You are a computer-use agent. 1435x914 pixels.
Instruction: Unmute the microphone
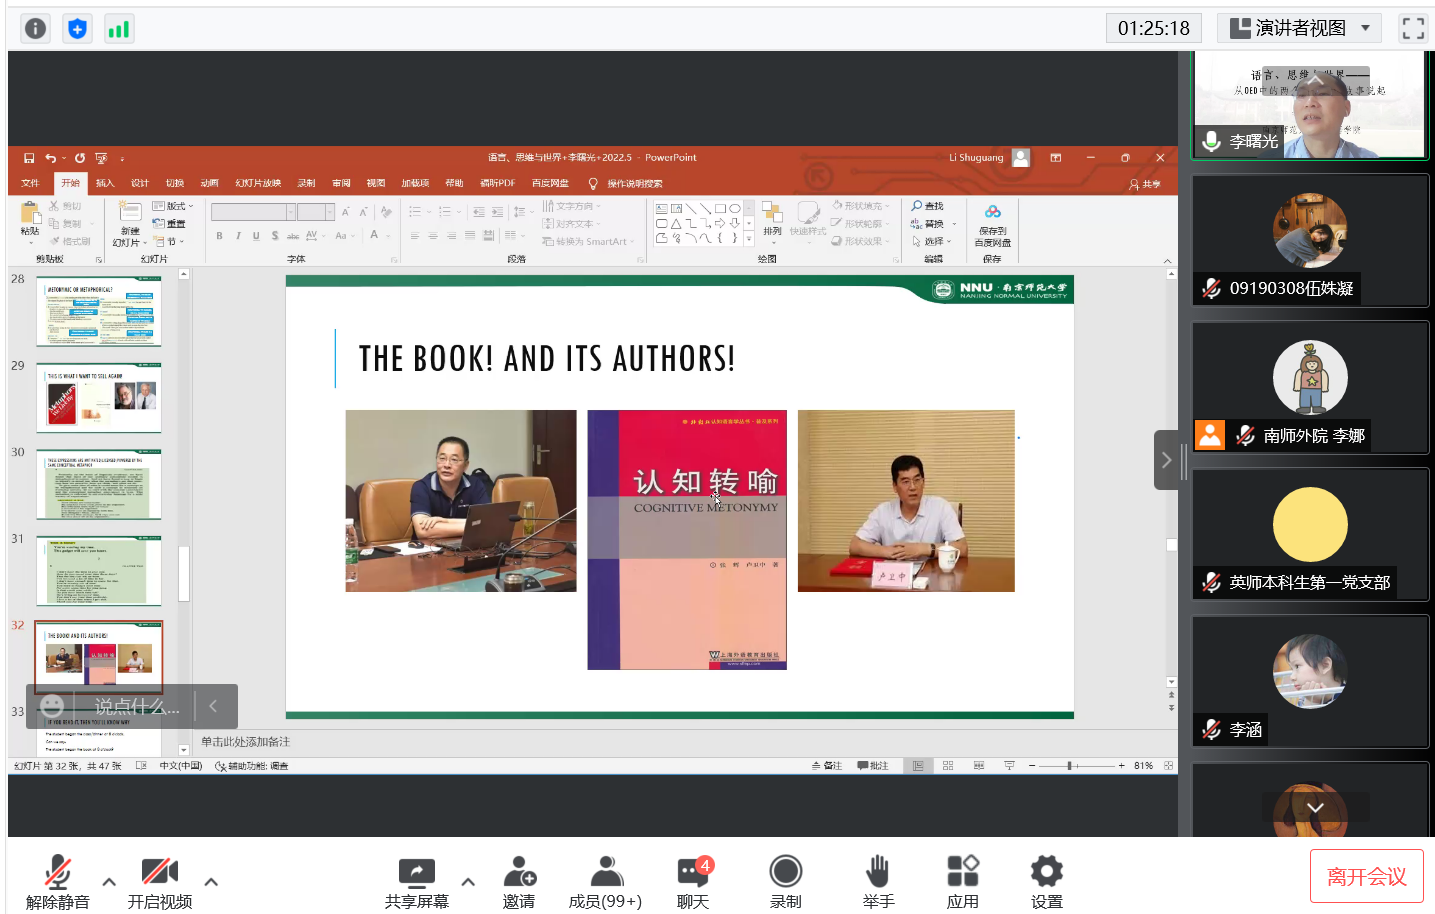click(x=57, y=872)
